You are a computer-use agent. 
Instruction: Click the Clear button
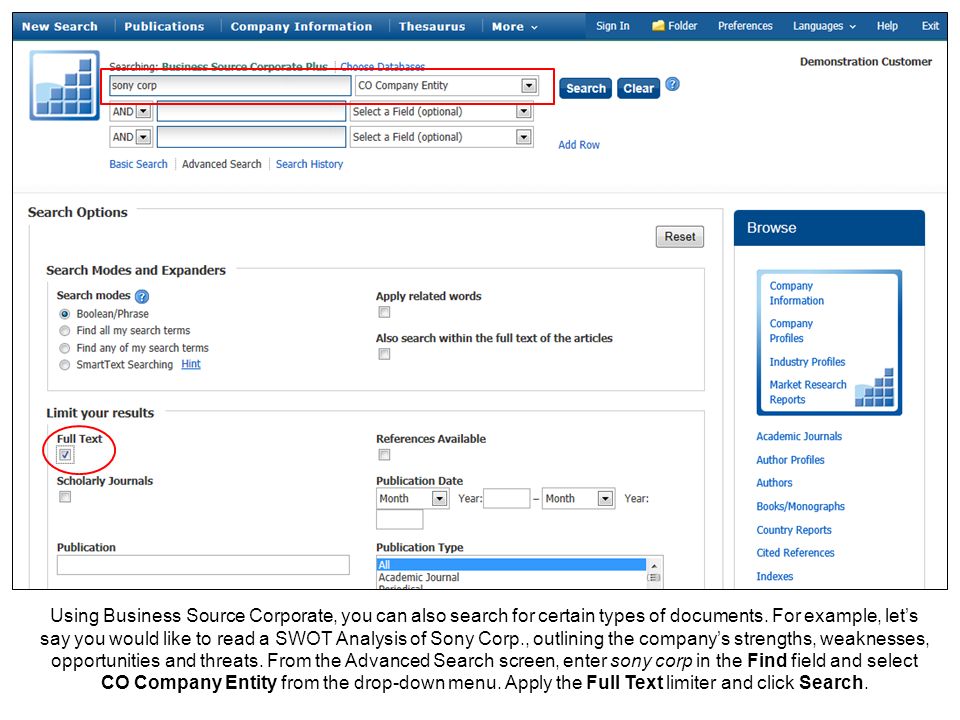(638, 88)
